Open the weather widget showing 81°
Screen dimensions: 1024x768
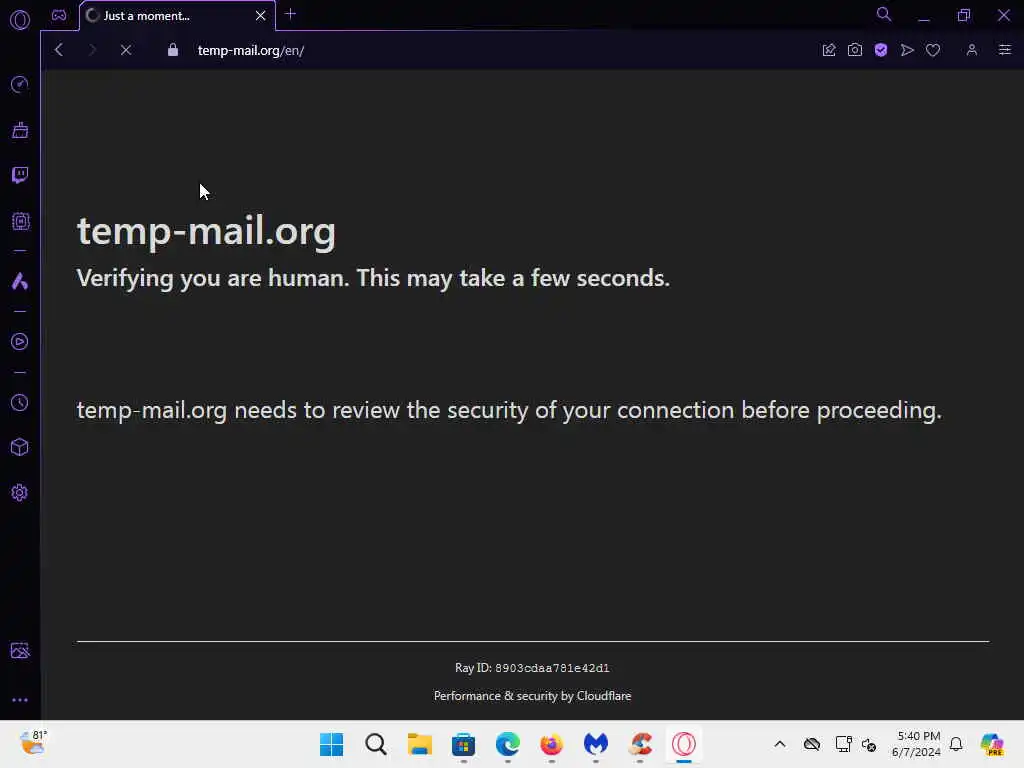(x=33, y=743)
